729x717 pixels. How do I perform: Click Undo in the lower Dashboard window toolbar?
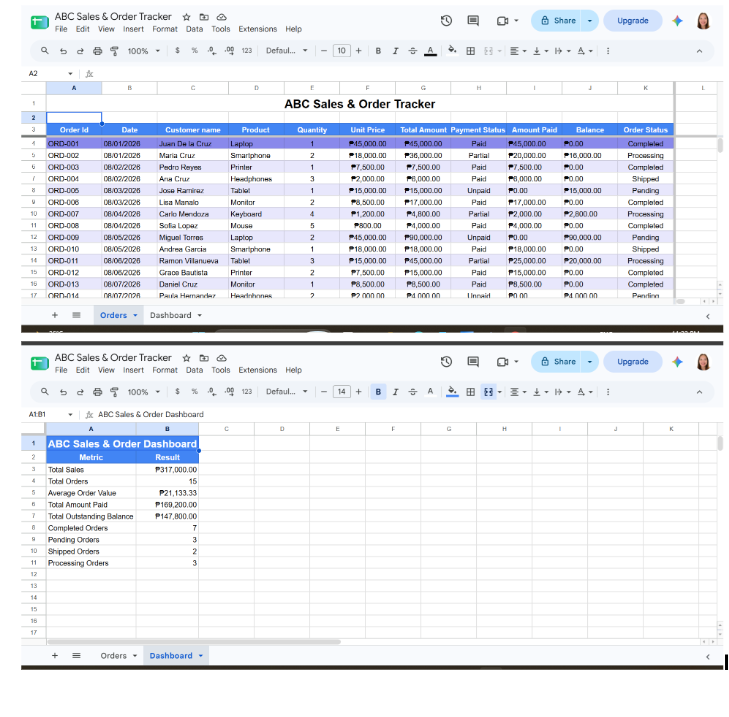pyautogui.click(x=63, y=392)
